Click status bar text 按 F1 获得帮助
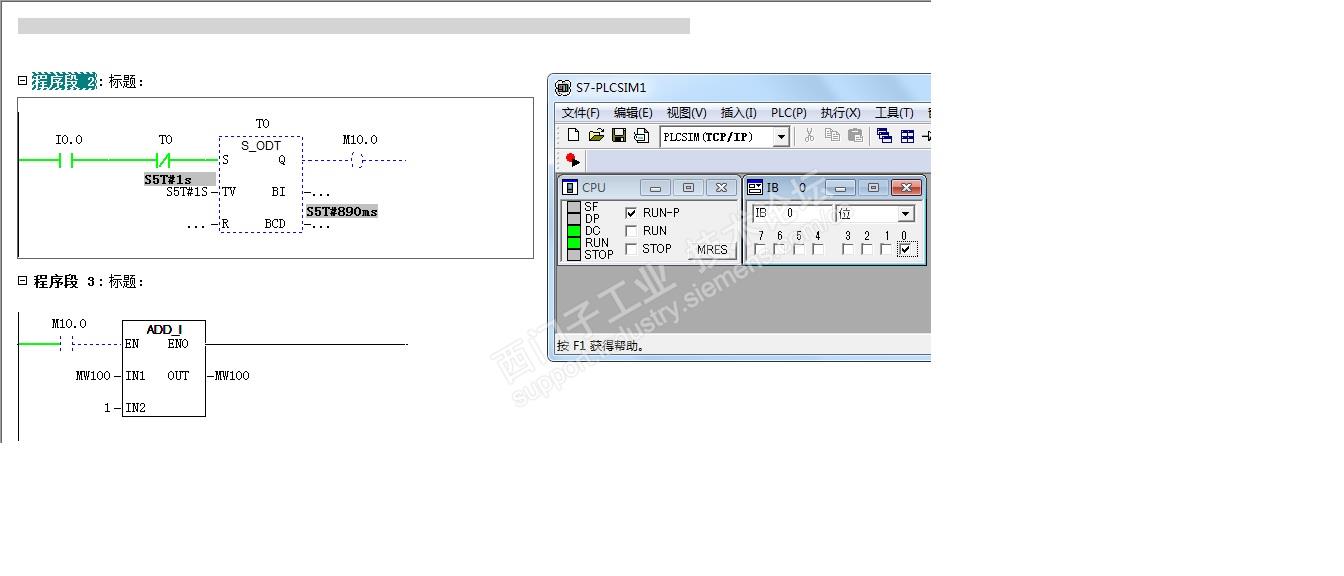1344x576 pixels. pyautogui.click(x=601, y=346)
